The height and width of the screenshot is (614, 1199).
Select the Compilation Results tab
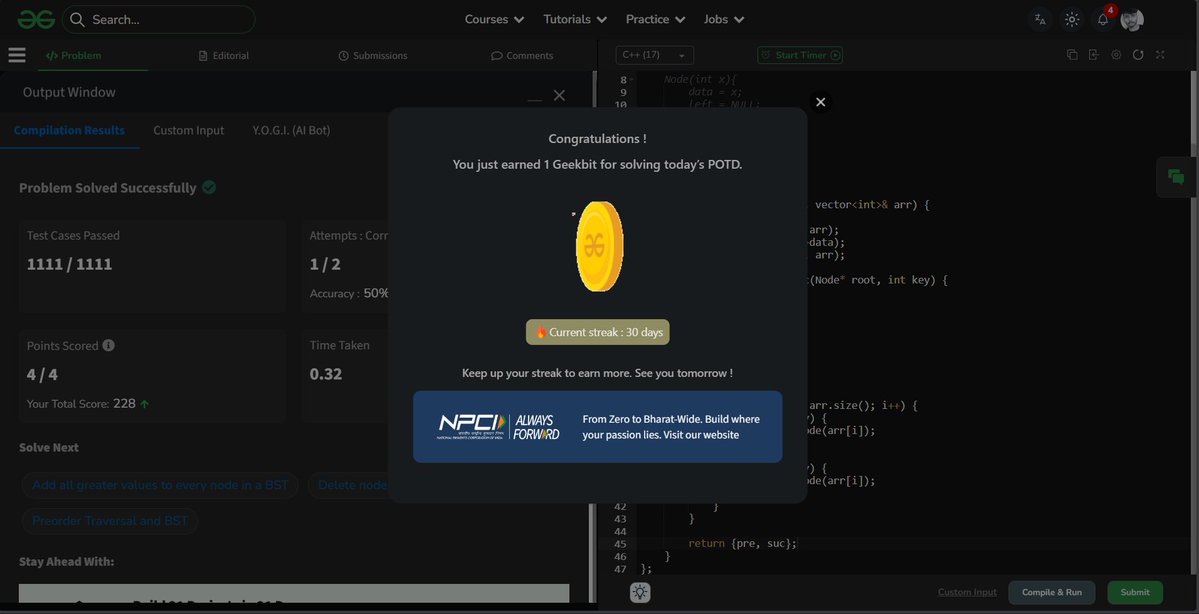69,130
